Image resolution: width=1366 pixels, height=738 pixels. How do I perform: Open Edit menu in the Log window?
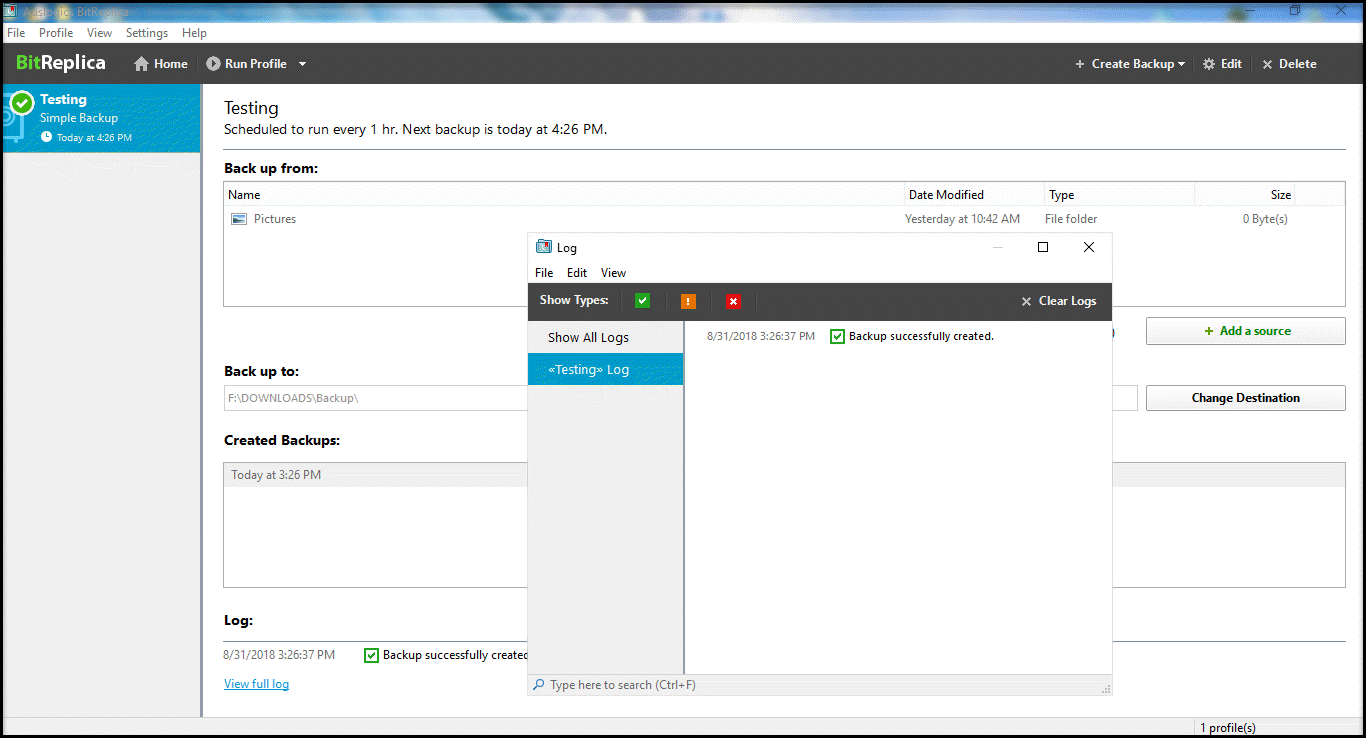[577, 273]
